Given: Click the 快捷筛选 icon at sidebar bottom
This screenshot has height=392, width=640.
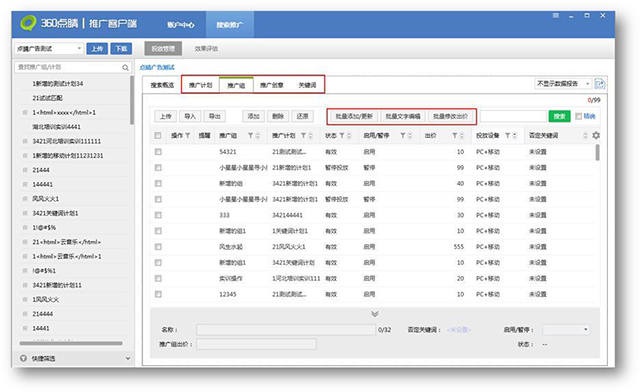Looking at the screenshot, I should (23, 358).
